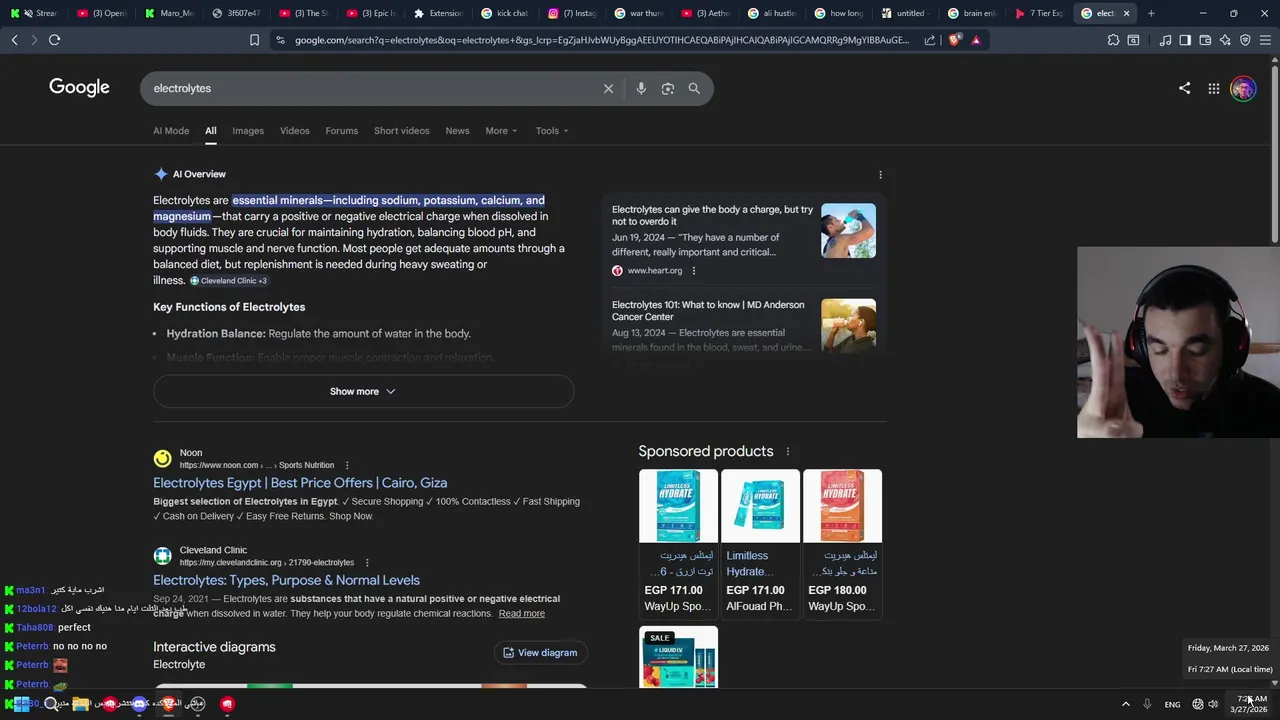Image resolution: width=1280 pixels, height=720 pixels.
Task: Close the active electrolytes tab
Action: tap(1126, 13)
